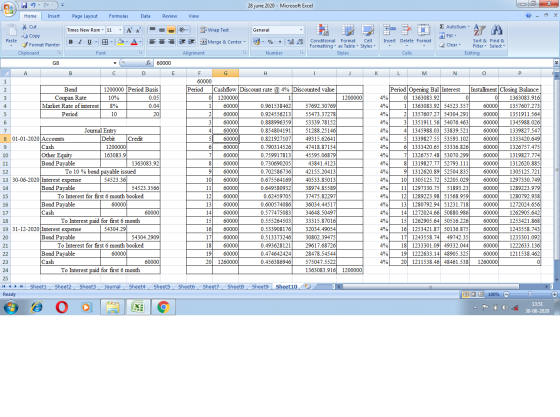Open the Journal worksheet tab
The width and height of the screenshot is (560, 417).
(112, 286)
